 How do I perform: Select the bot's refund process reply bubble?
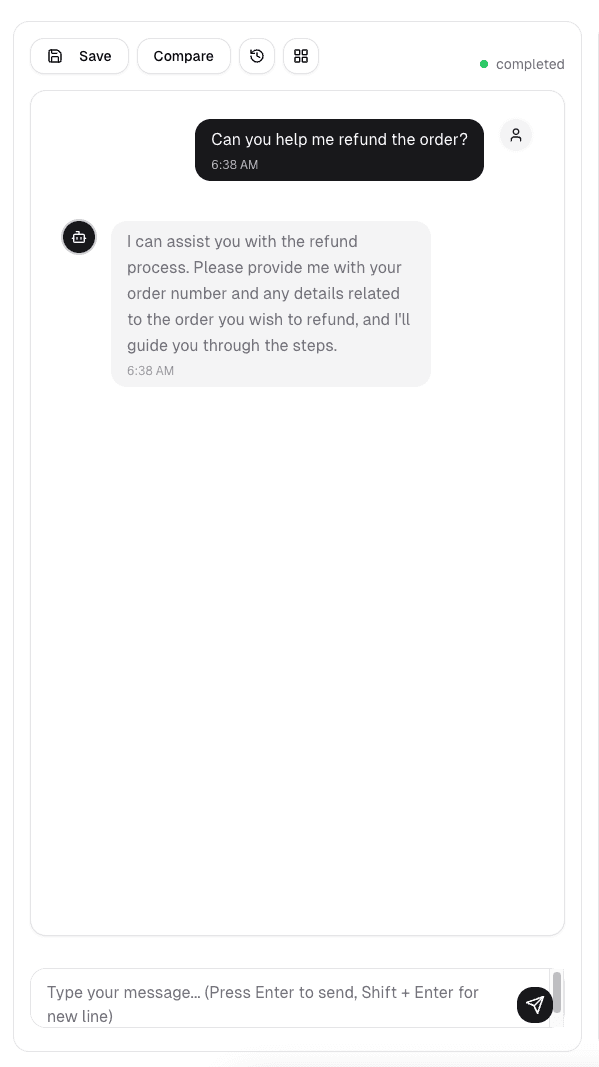click(x=271, y=303)
